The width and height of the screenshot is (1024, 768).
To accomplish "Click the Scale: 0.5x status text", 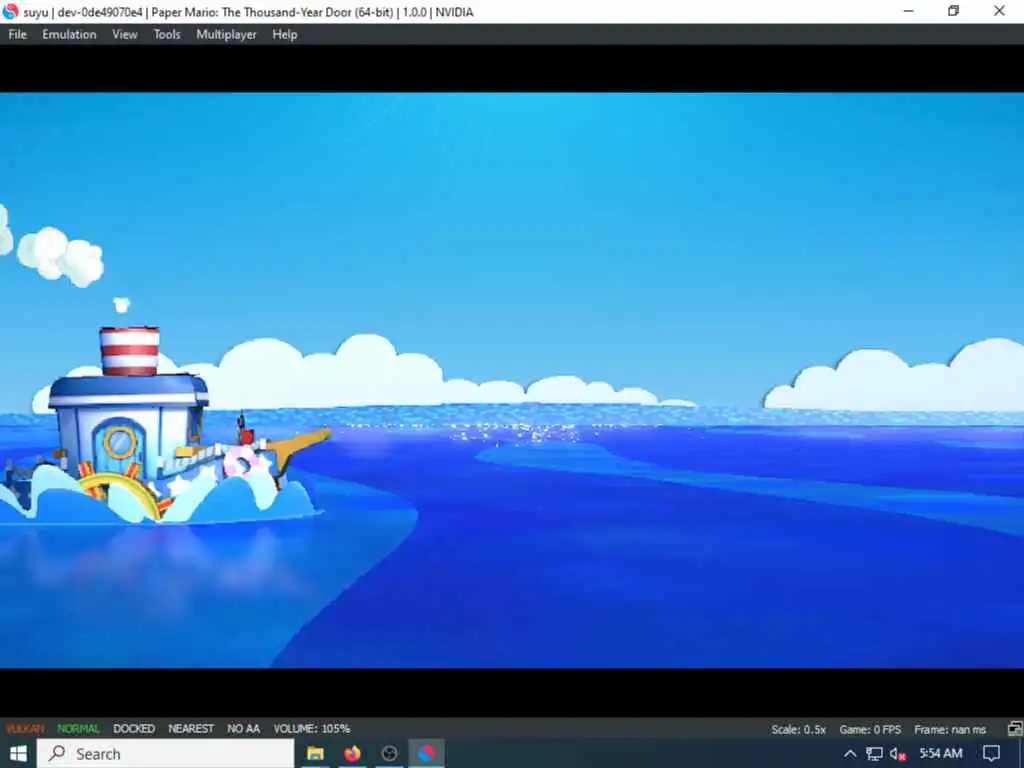I will [798, 729].
